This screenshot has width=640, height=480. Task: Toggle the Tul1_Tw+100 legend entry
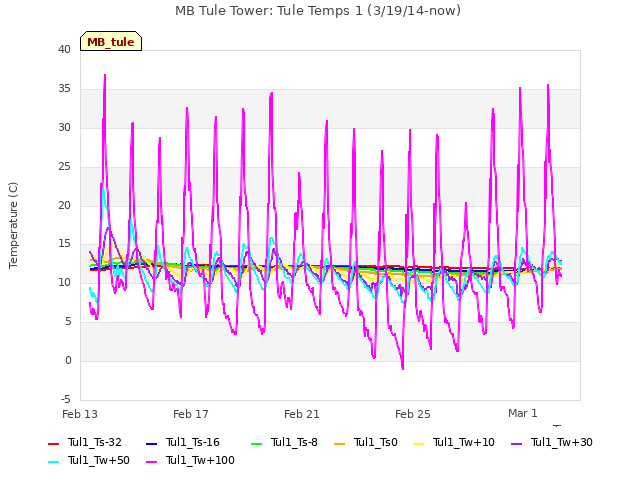190,460
